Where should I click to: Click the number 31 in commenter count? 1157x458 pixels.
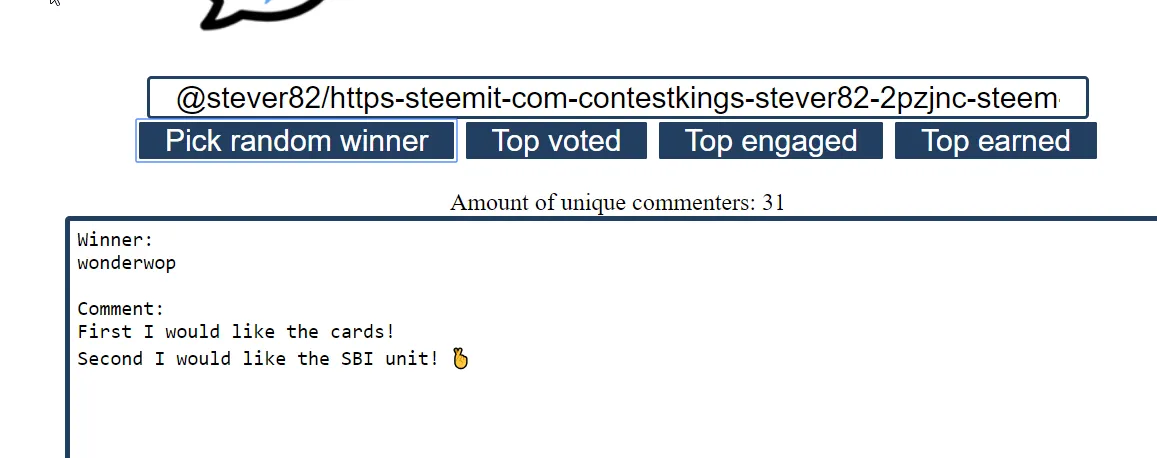773,202
